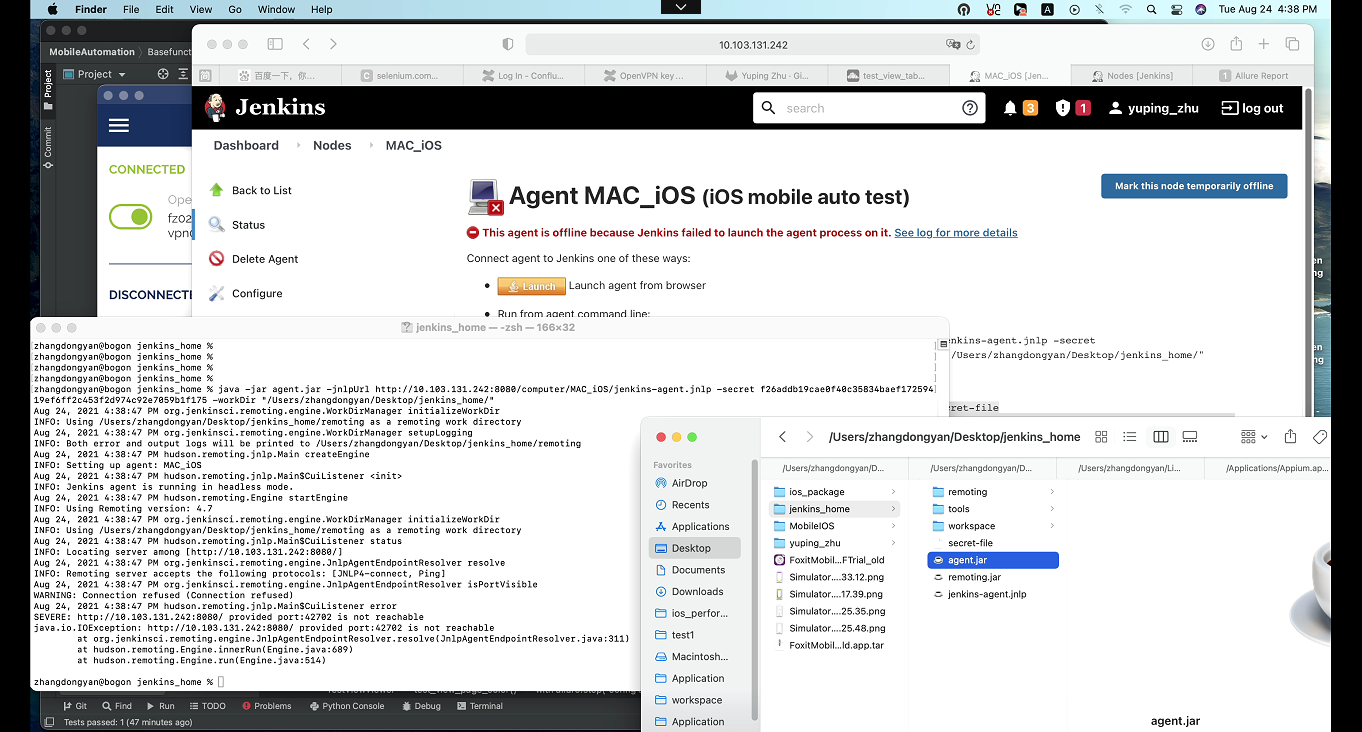Select remoting.jar file in Finder

[x=974, y=577]
